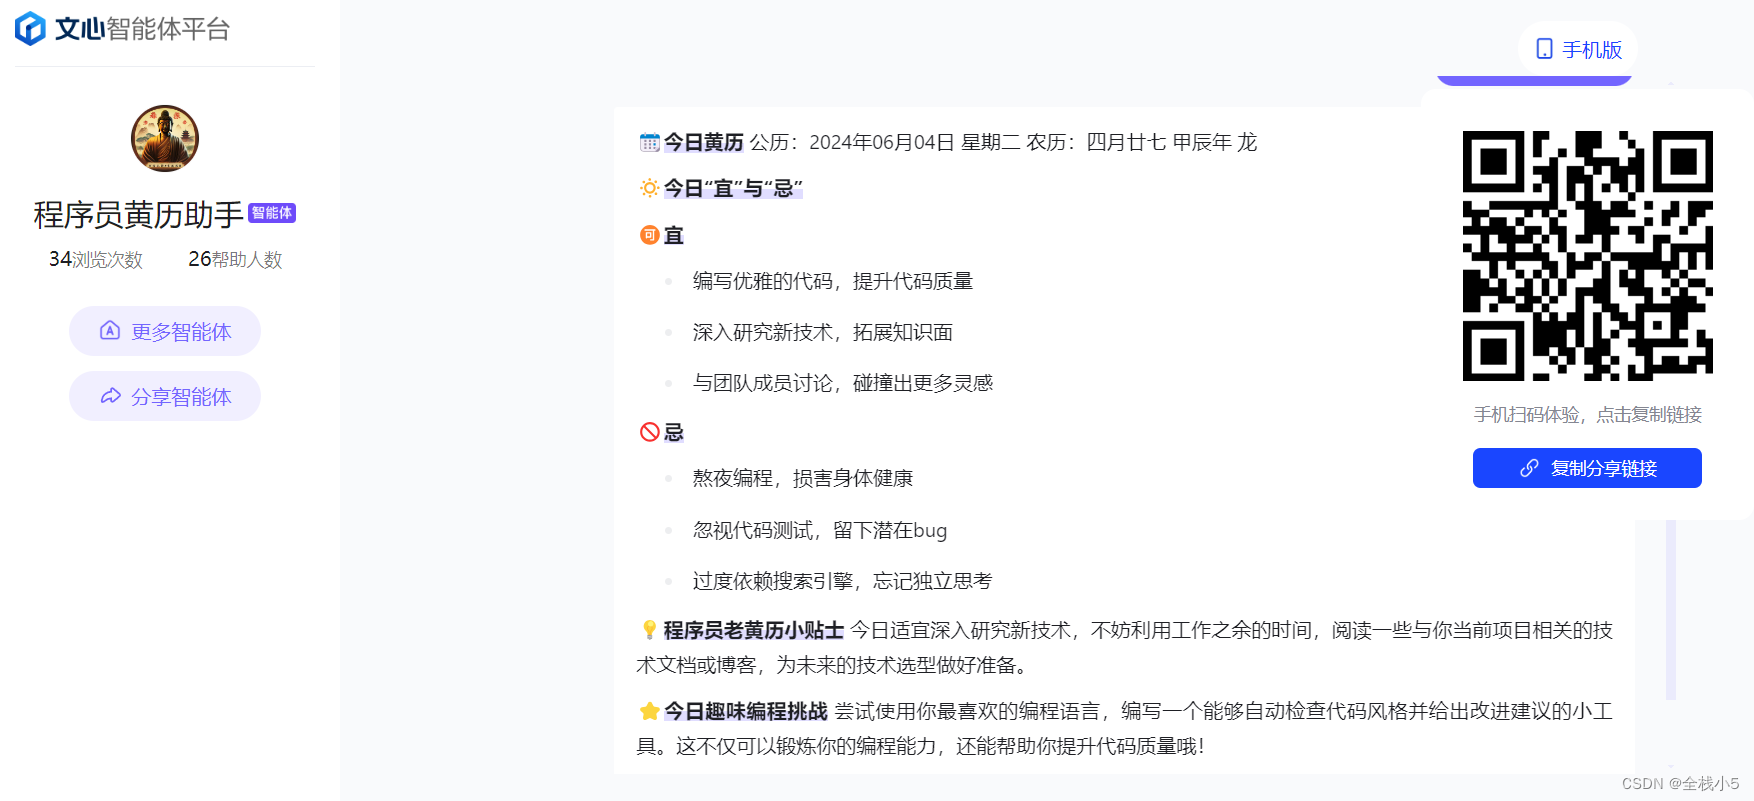Click the link icon in 复制分享链接

click(1529, 468)
